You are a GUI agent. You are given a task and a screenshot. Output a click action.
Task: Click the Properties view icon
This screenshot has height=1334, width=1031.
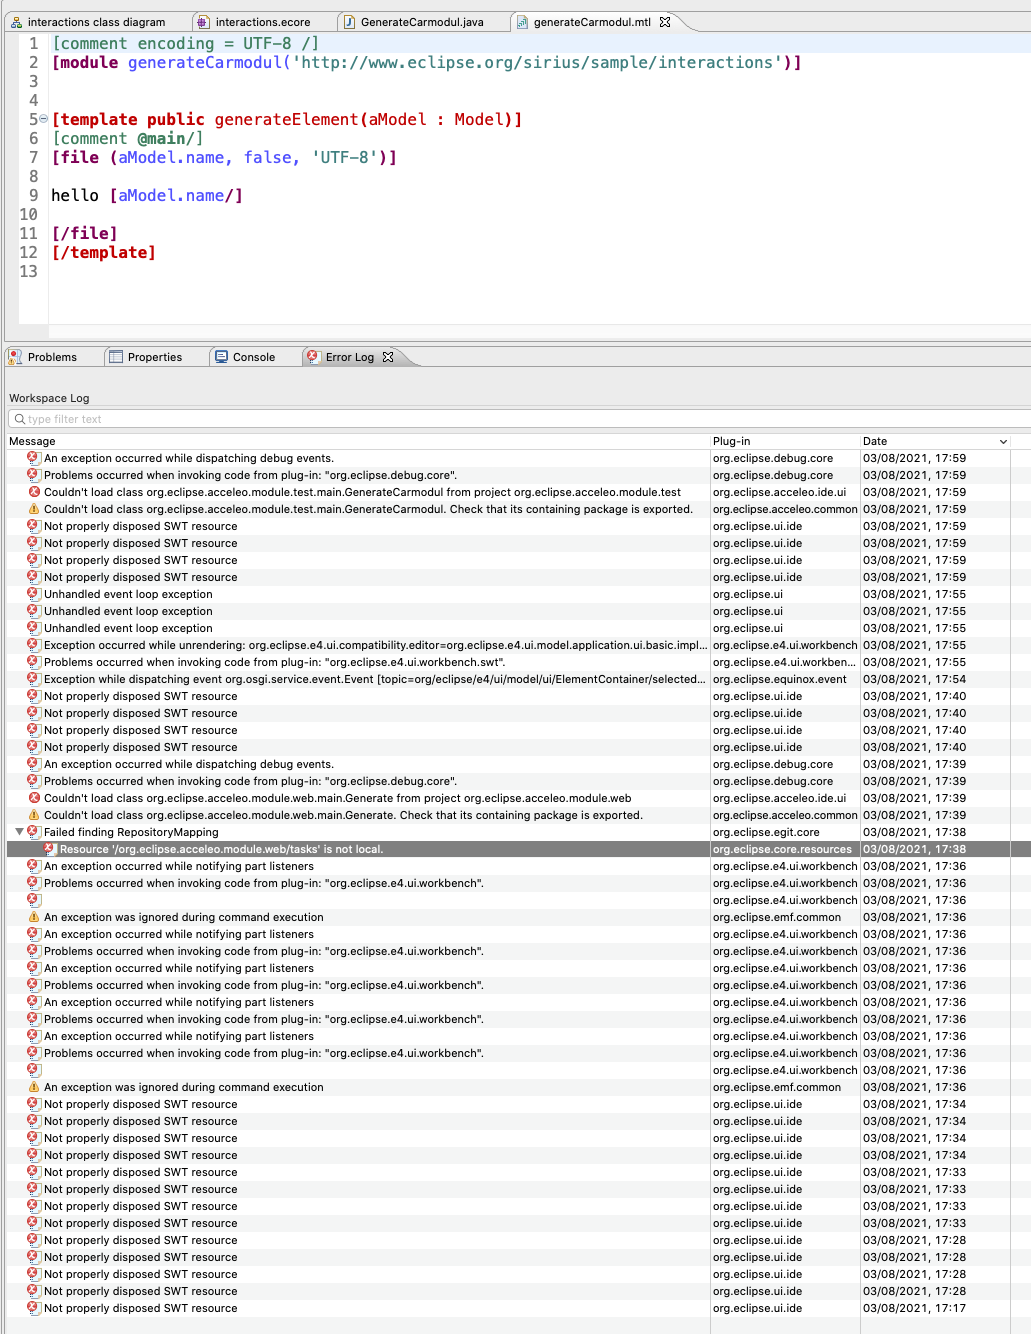(x=116, y=357)
